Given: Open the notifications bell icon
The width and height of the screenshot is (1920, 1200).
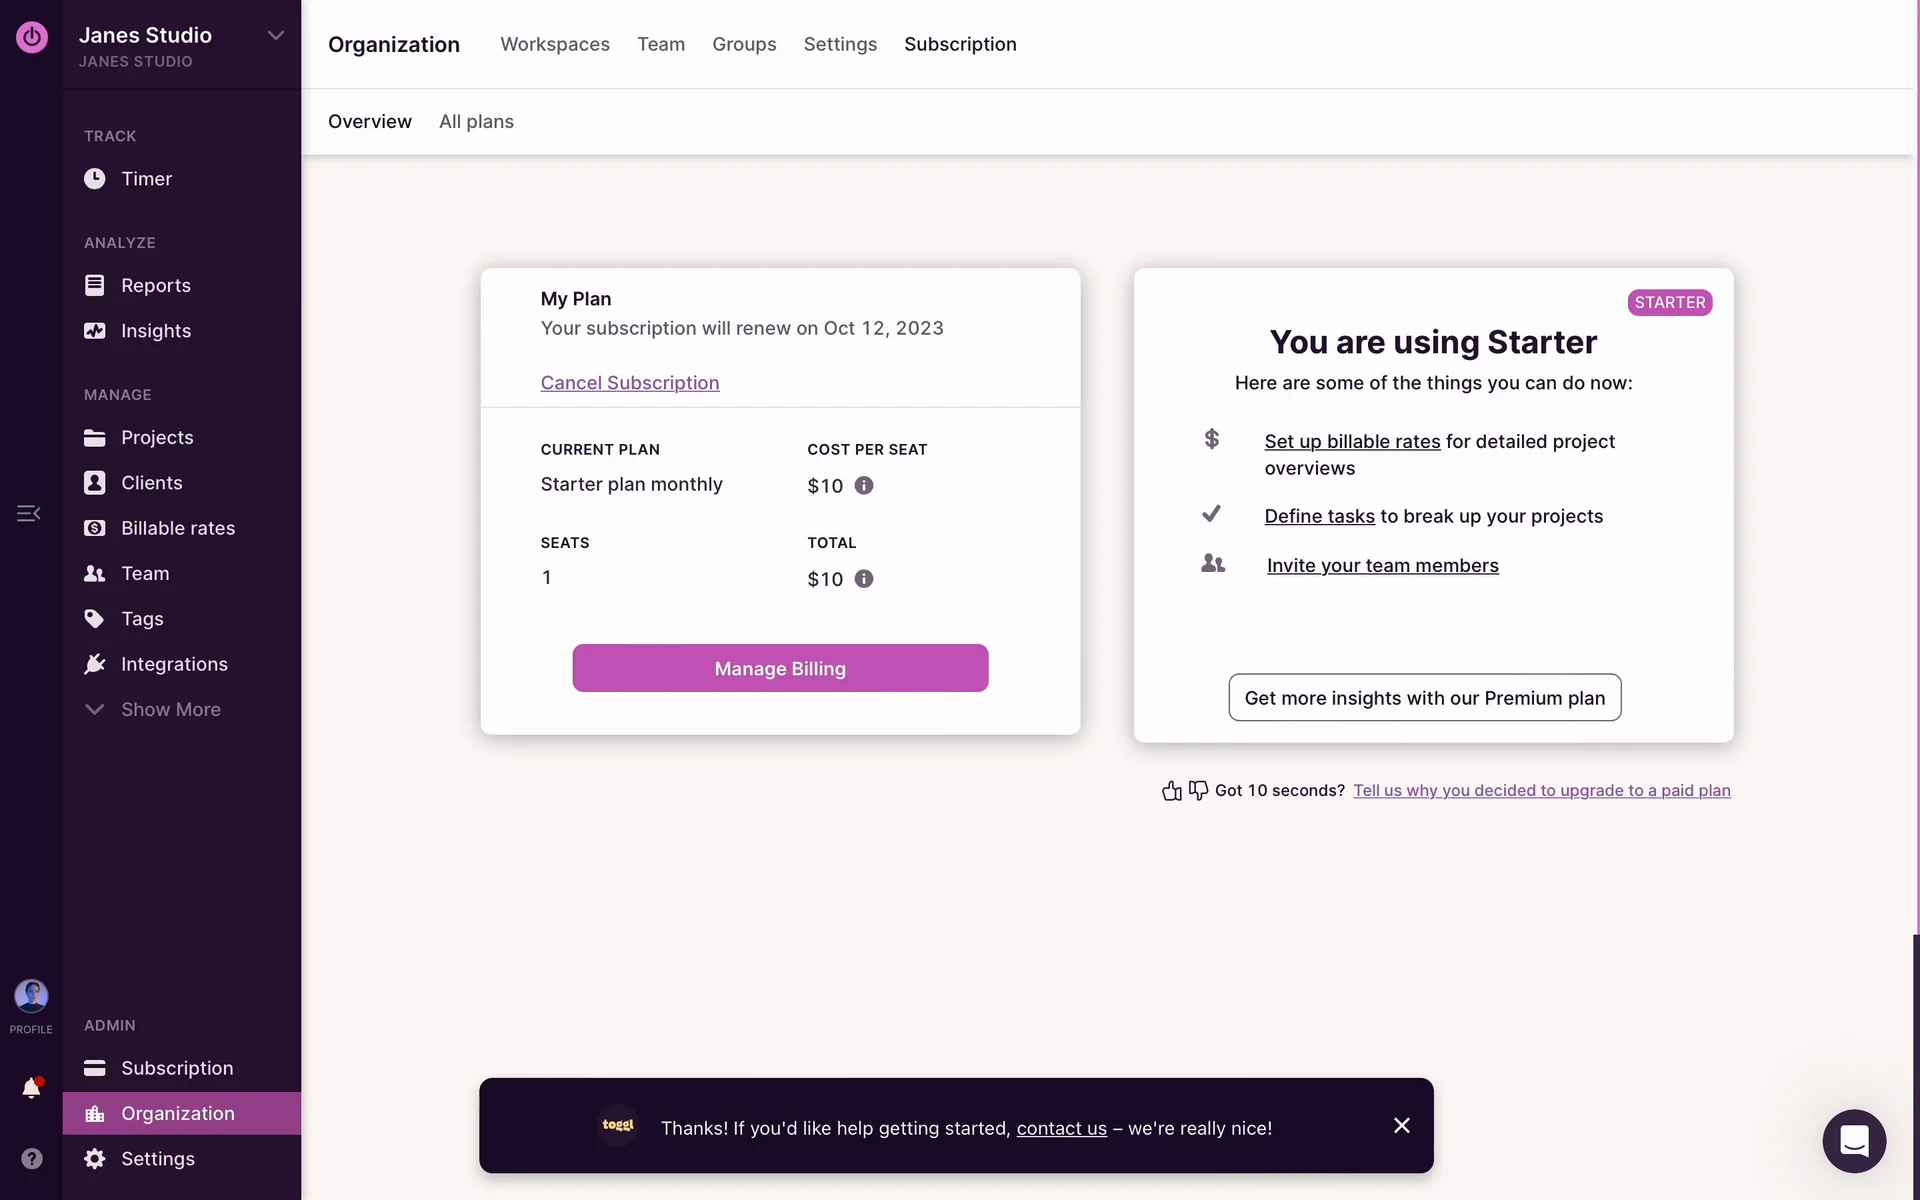Looking at the screenshot, I should click(31, 1088).
